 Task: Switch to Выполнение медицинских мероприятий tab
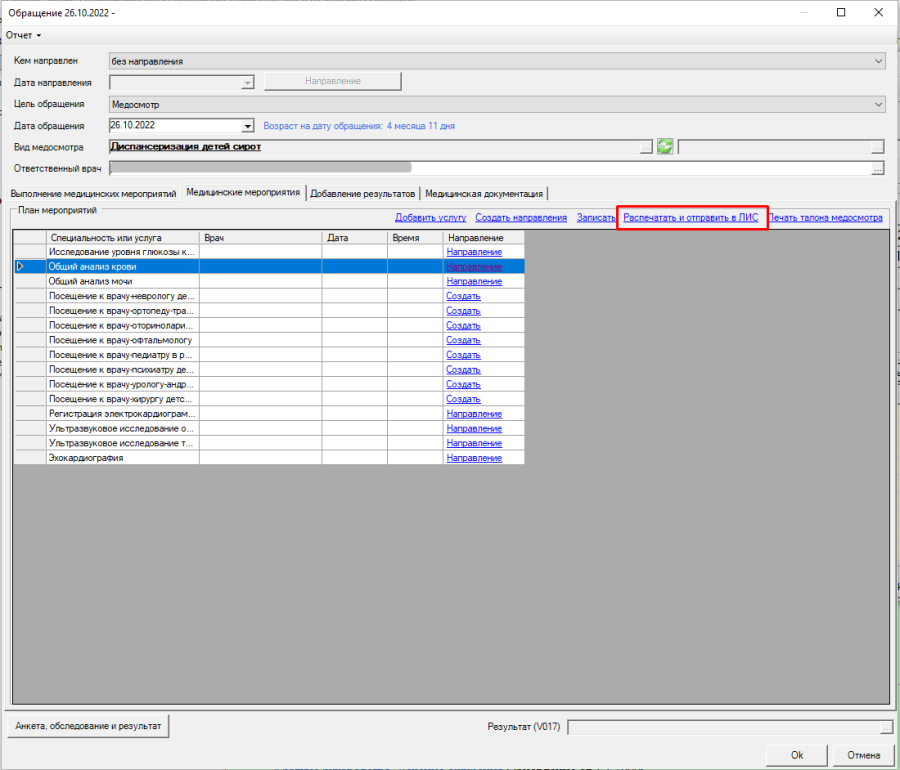pos(93,194)
